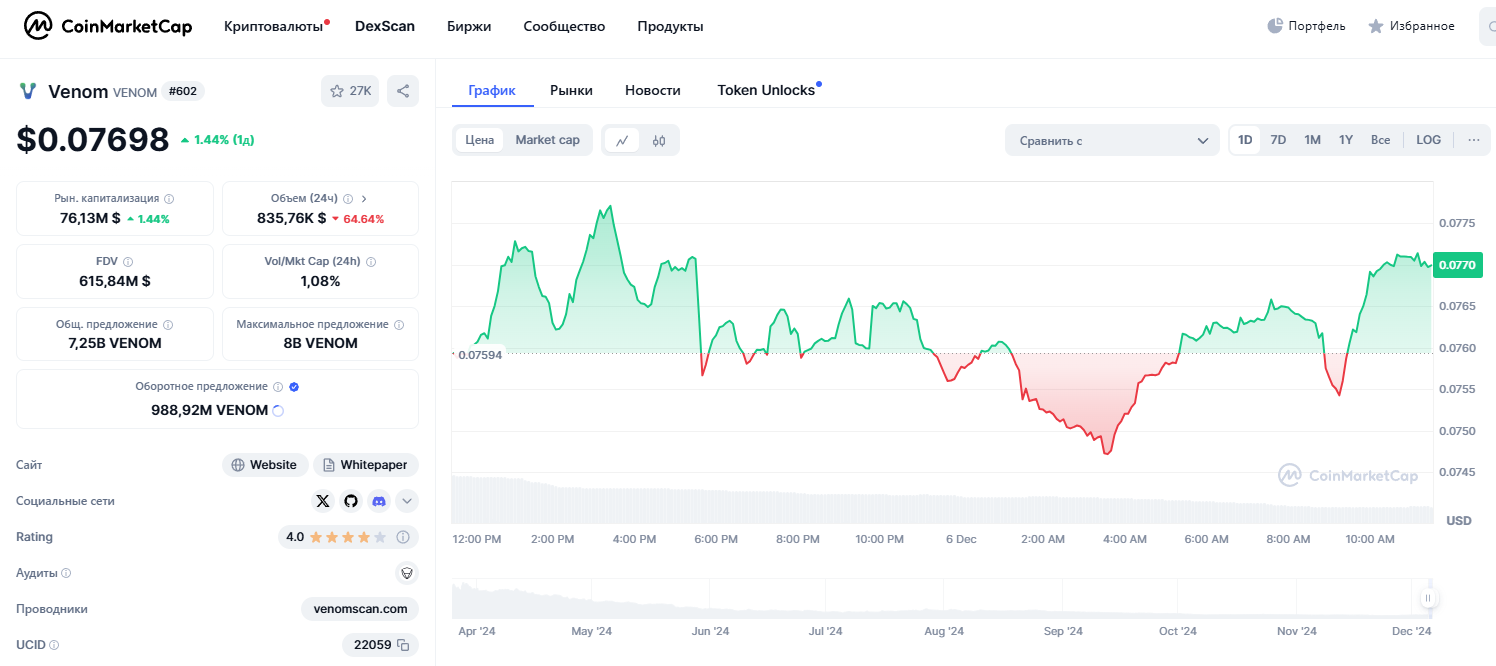Screen dimensions: 1496x666
Task: Grab the chart range slider handle
Action: tap(1428, 598)
